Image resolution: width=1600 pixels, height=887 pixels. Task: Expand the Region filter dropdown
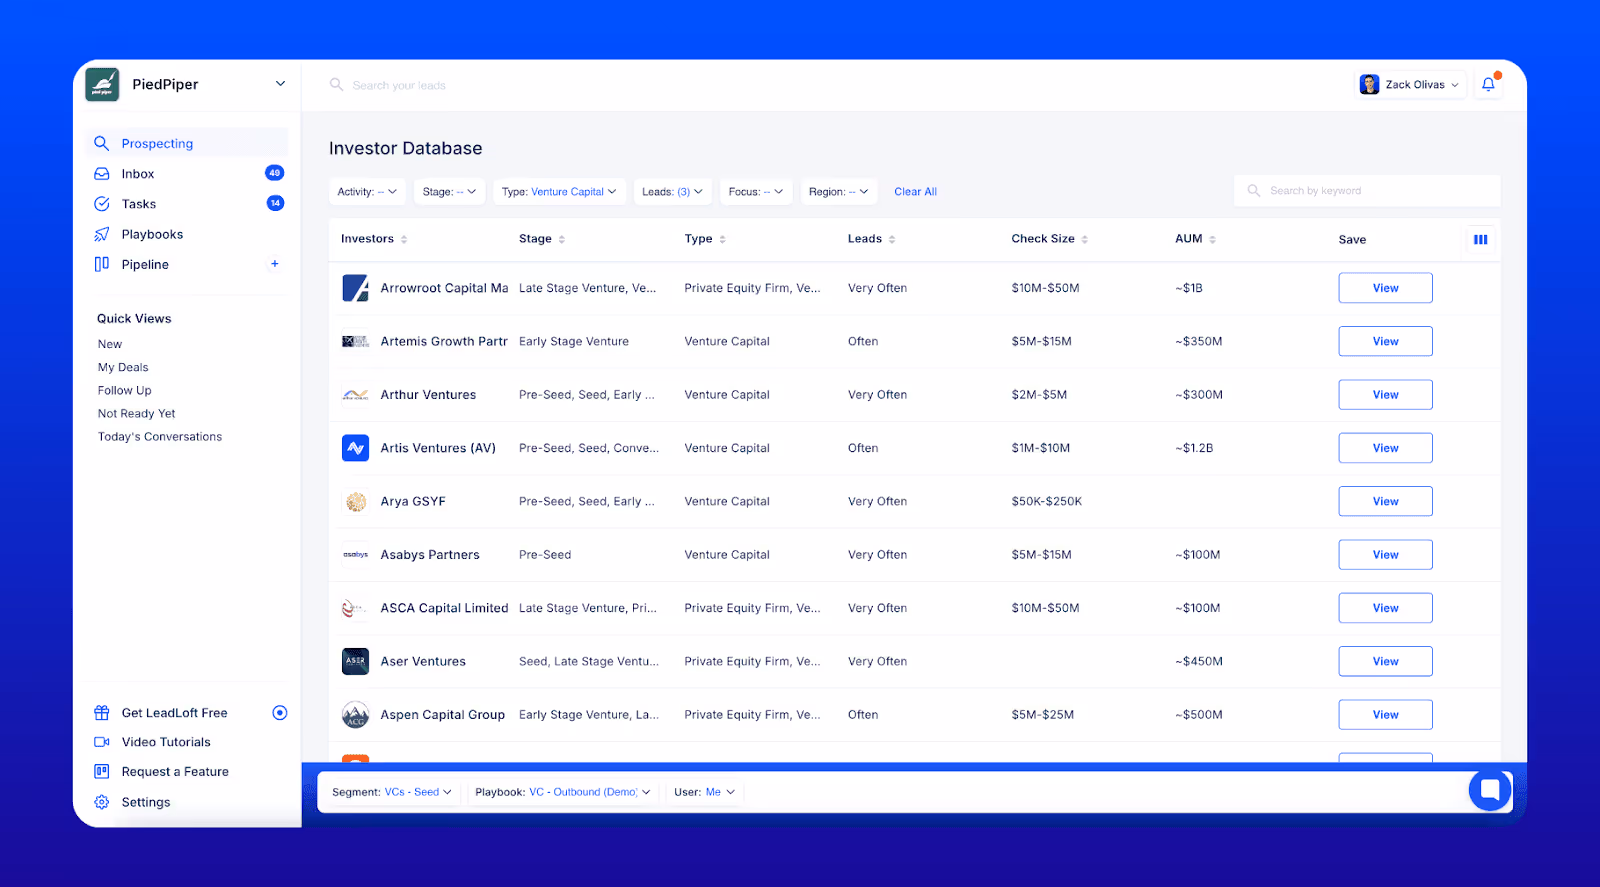coord(839,192)
